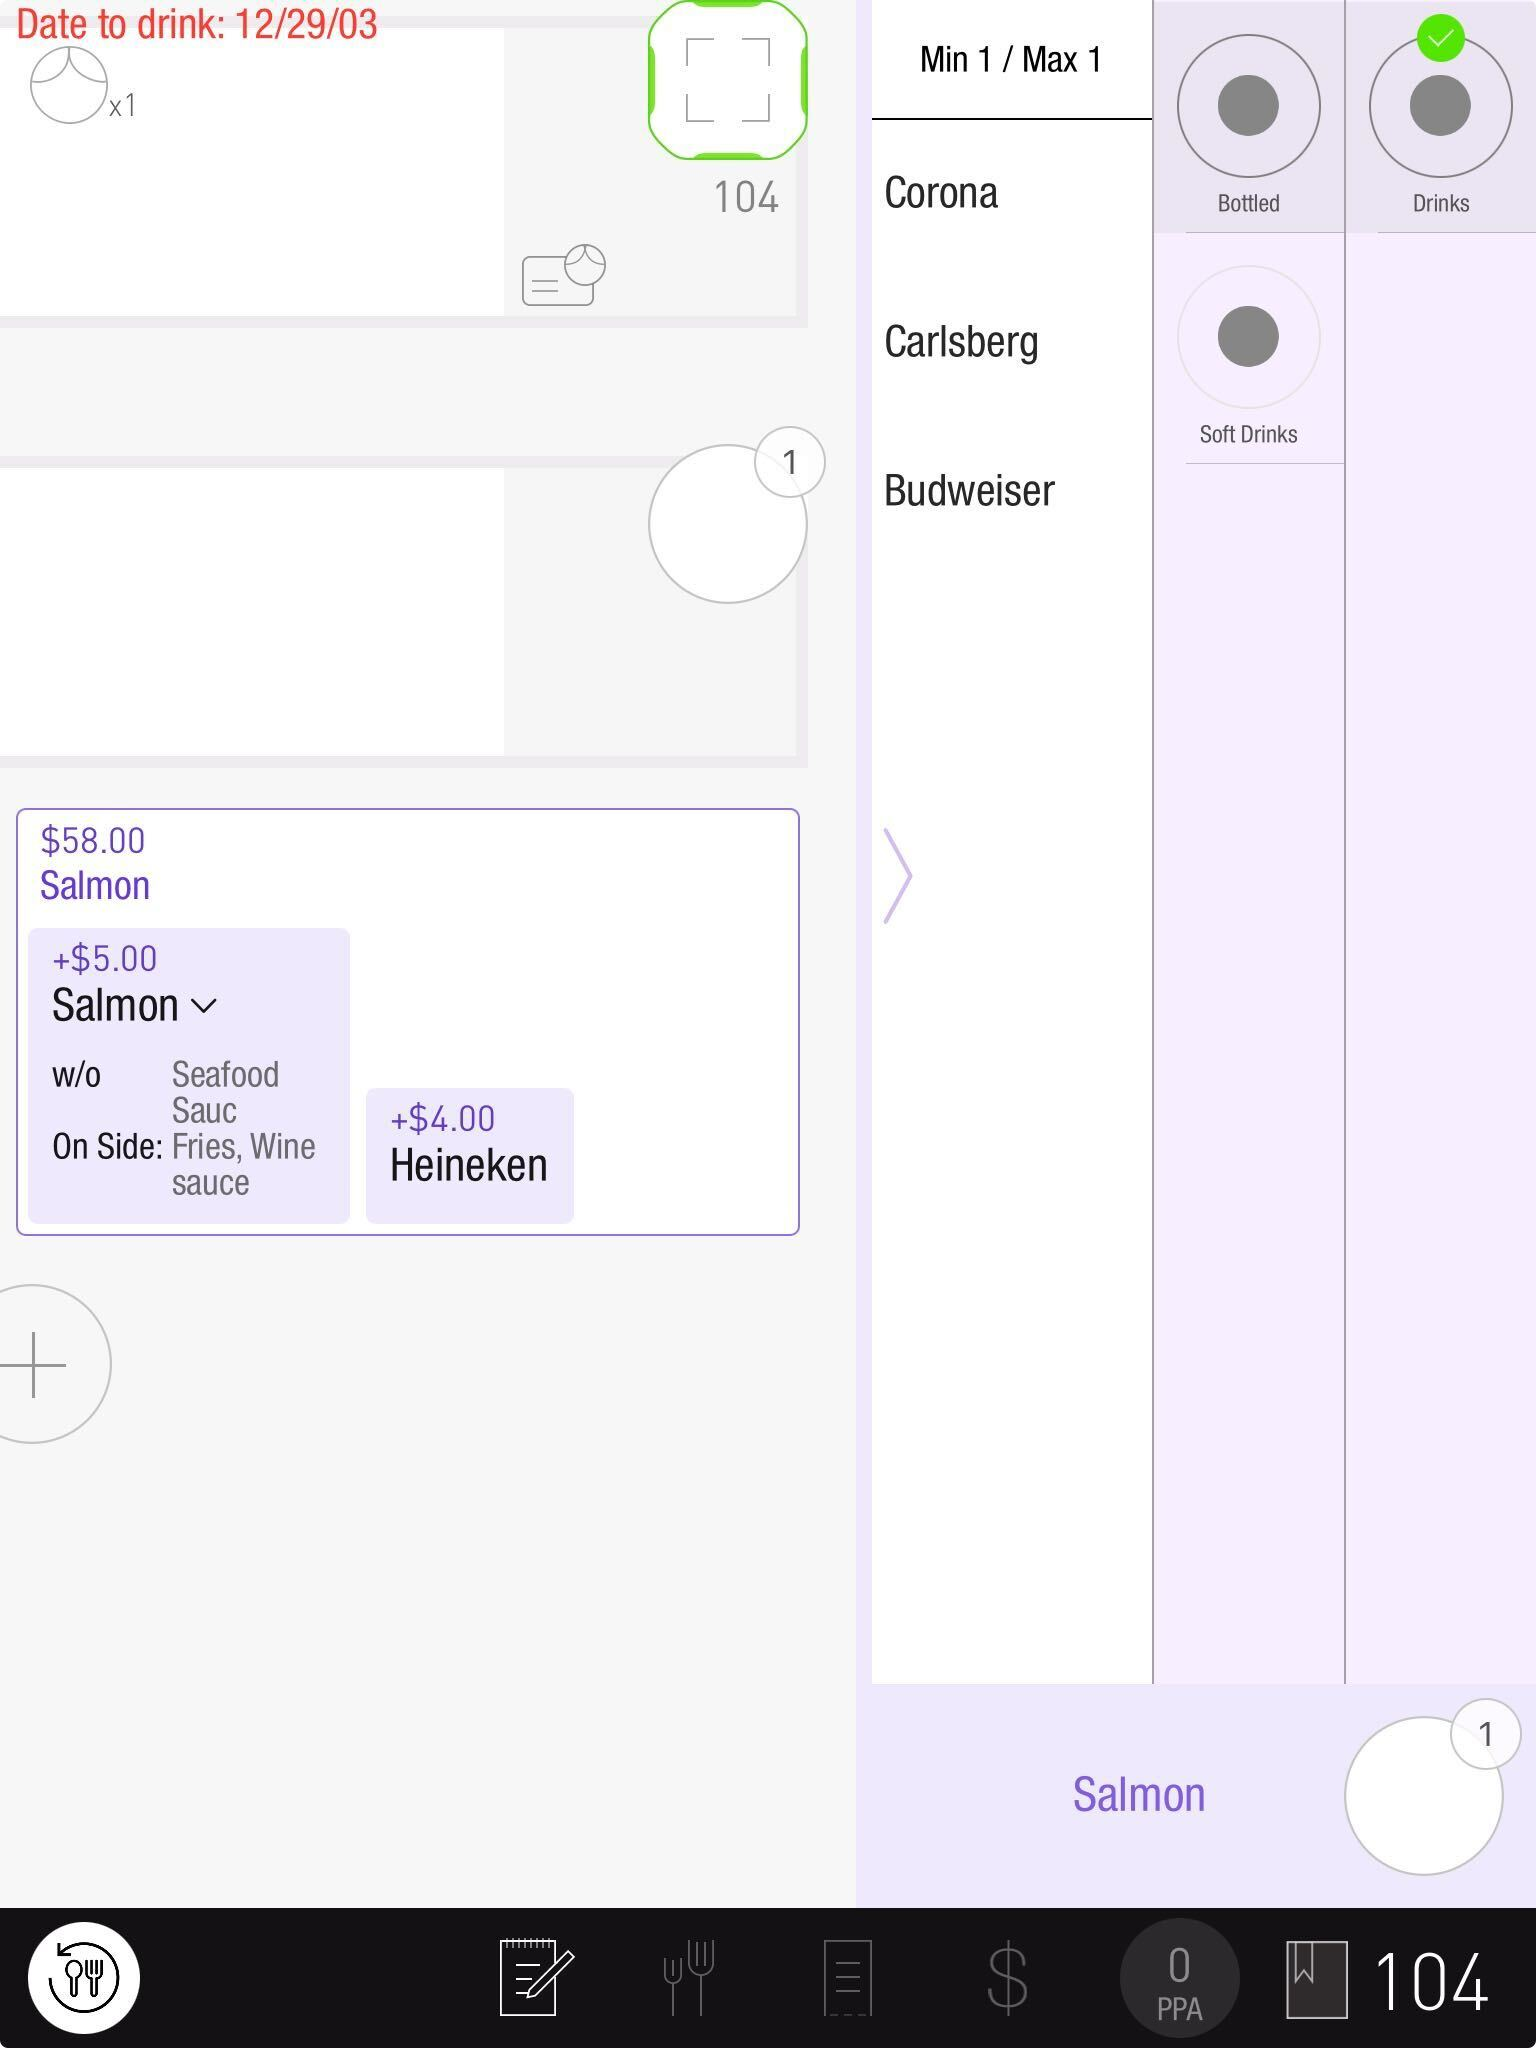
Task: Tap the dollar sign payment icon
Action: [x=1006, y=1977]
